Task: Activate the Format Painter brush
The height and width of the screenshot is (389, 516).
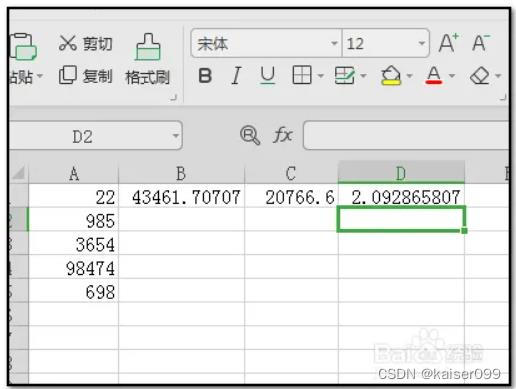Action: pyautogui.click(x=148, y=47)
